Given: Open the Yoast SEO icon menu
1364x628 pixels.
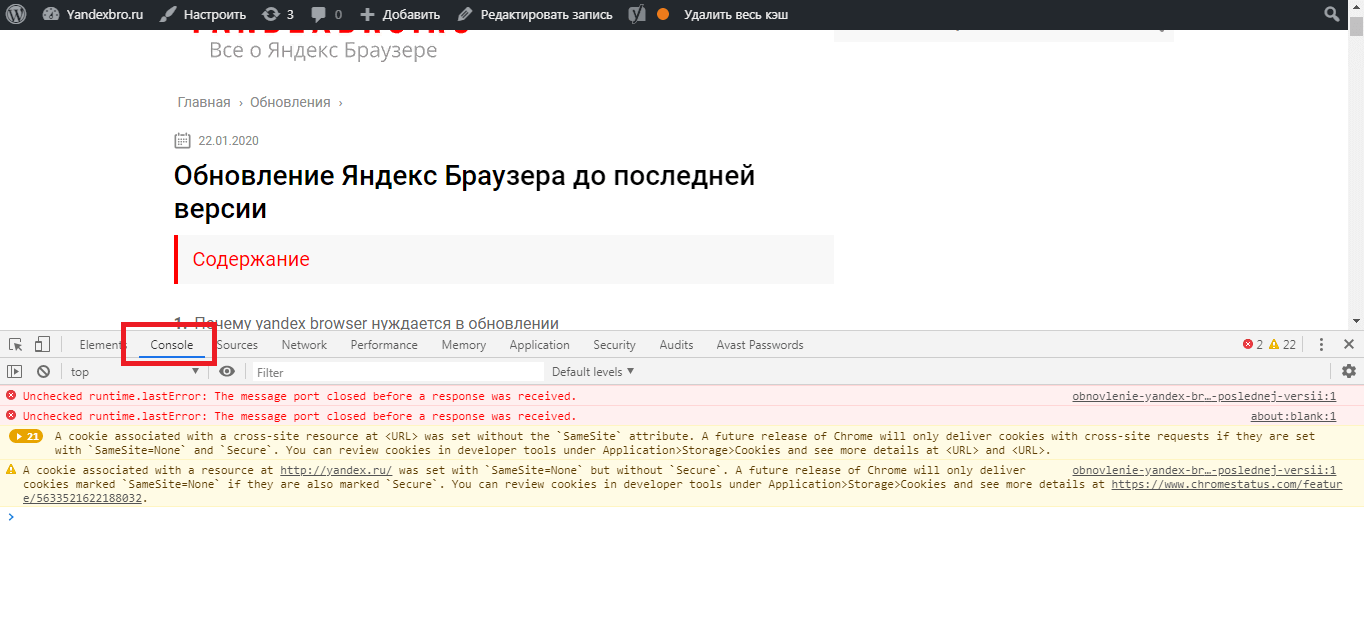Looking at the screenshot, I should (x=637, y=14).
